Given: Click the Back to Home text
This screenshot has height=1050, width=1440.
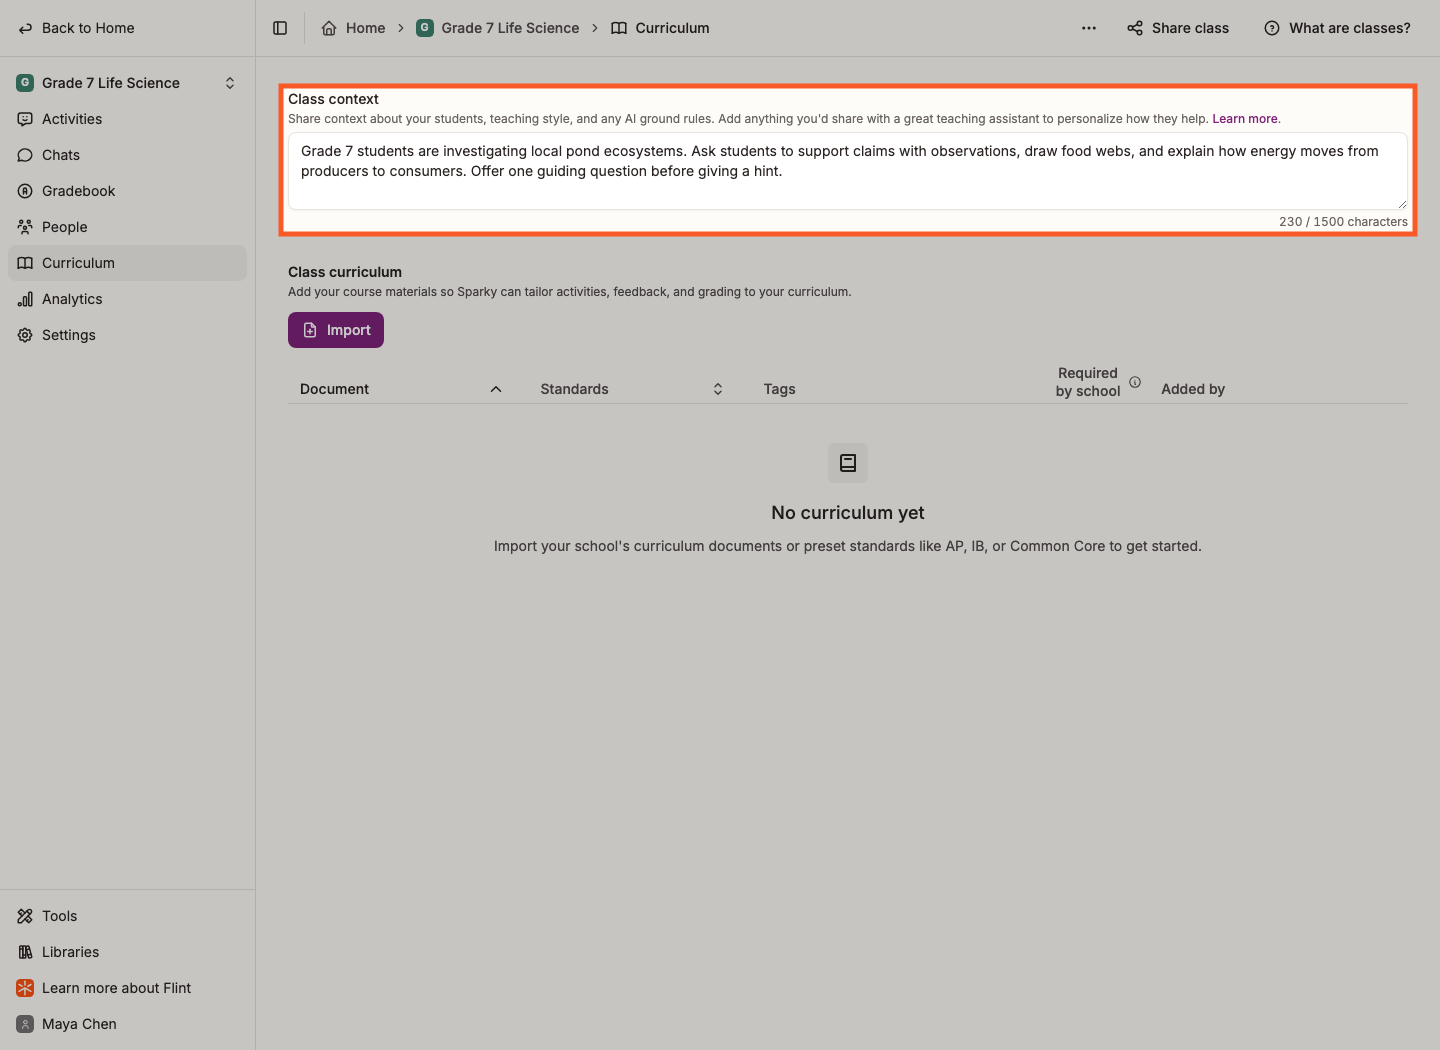Looking at the screenshot, I should tap(88, 28).
